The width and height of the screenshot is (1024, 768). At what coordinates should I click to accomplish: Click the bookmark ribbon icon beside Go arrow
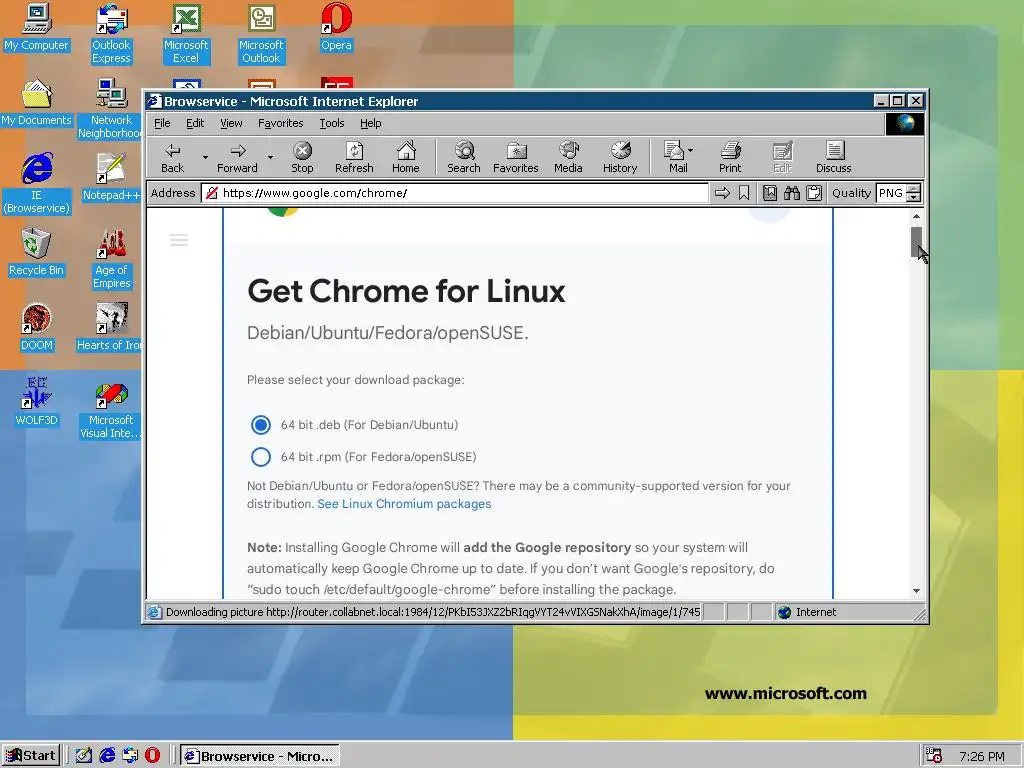pyautogui.click(x=744, y=193)
